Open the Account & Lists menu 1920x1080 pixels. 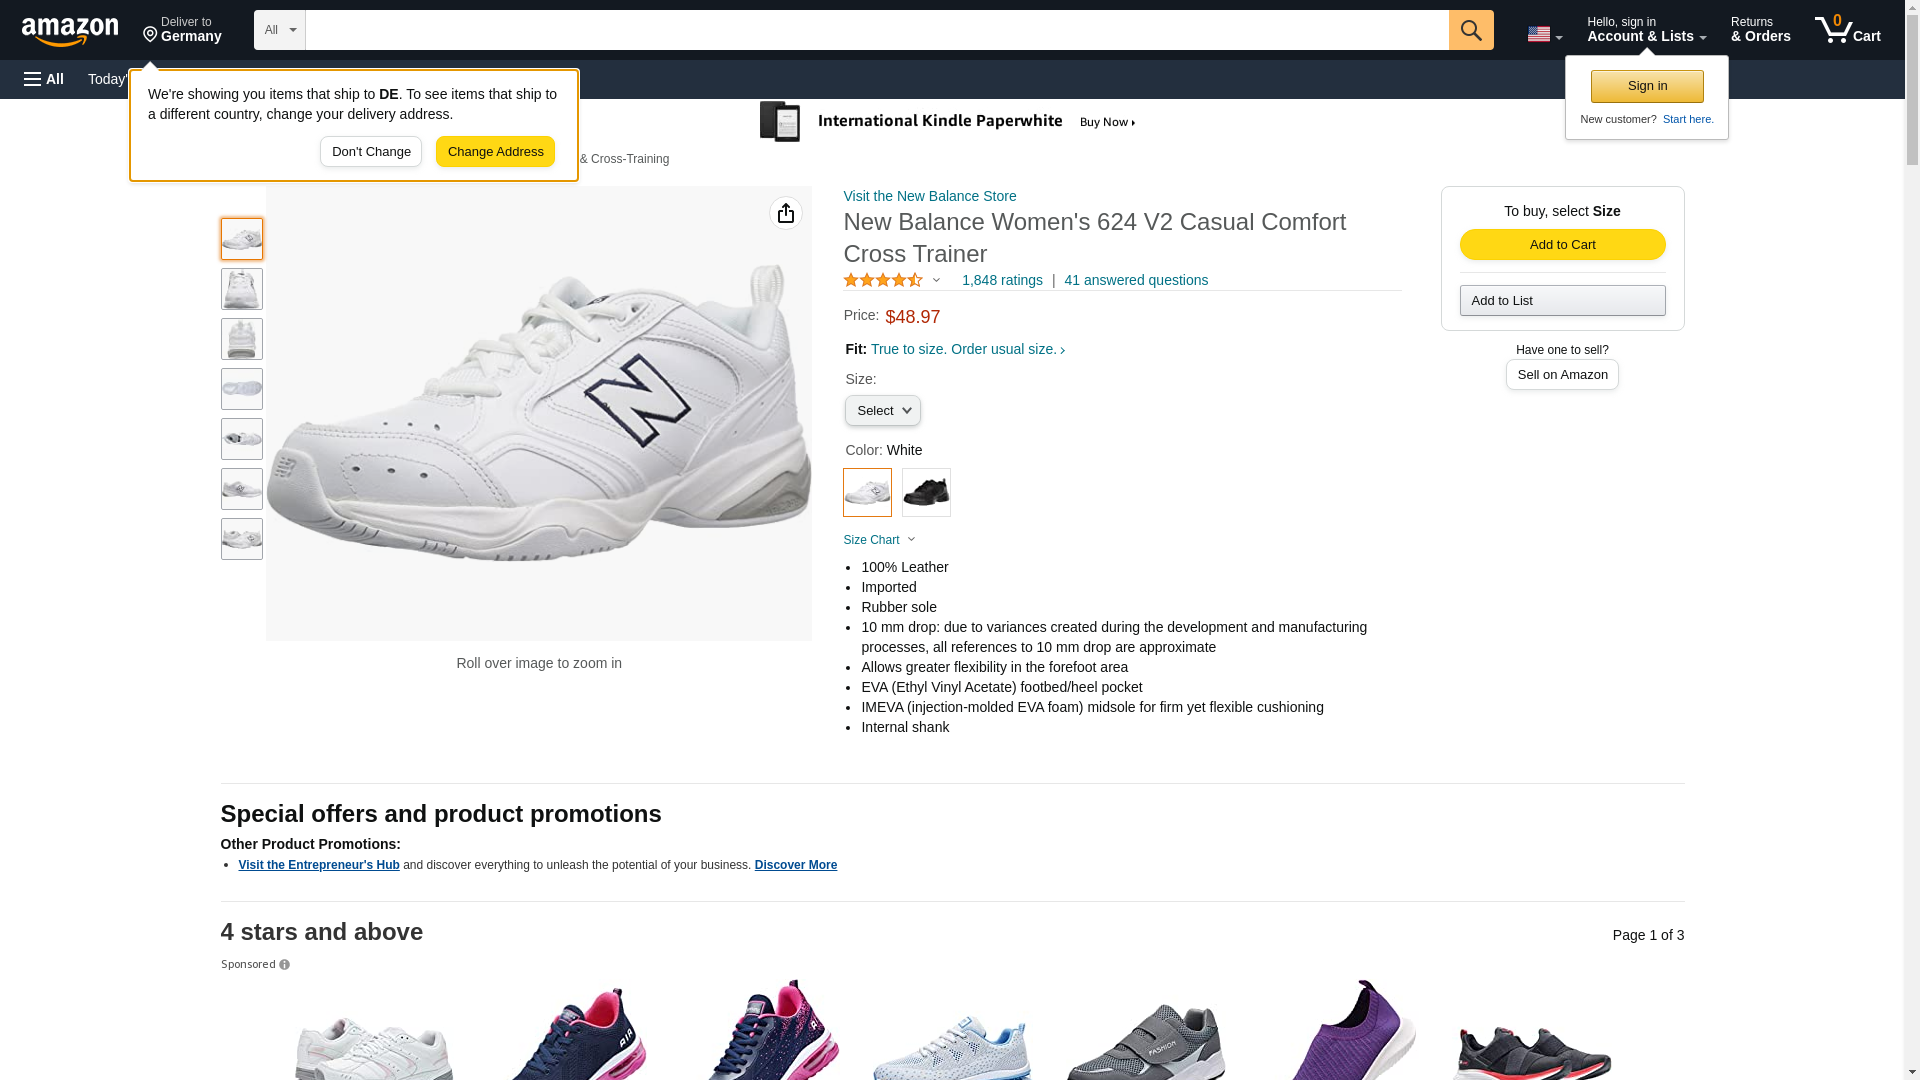(x=1646, y=30)
